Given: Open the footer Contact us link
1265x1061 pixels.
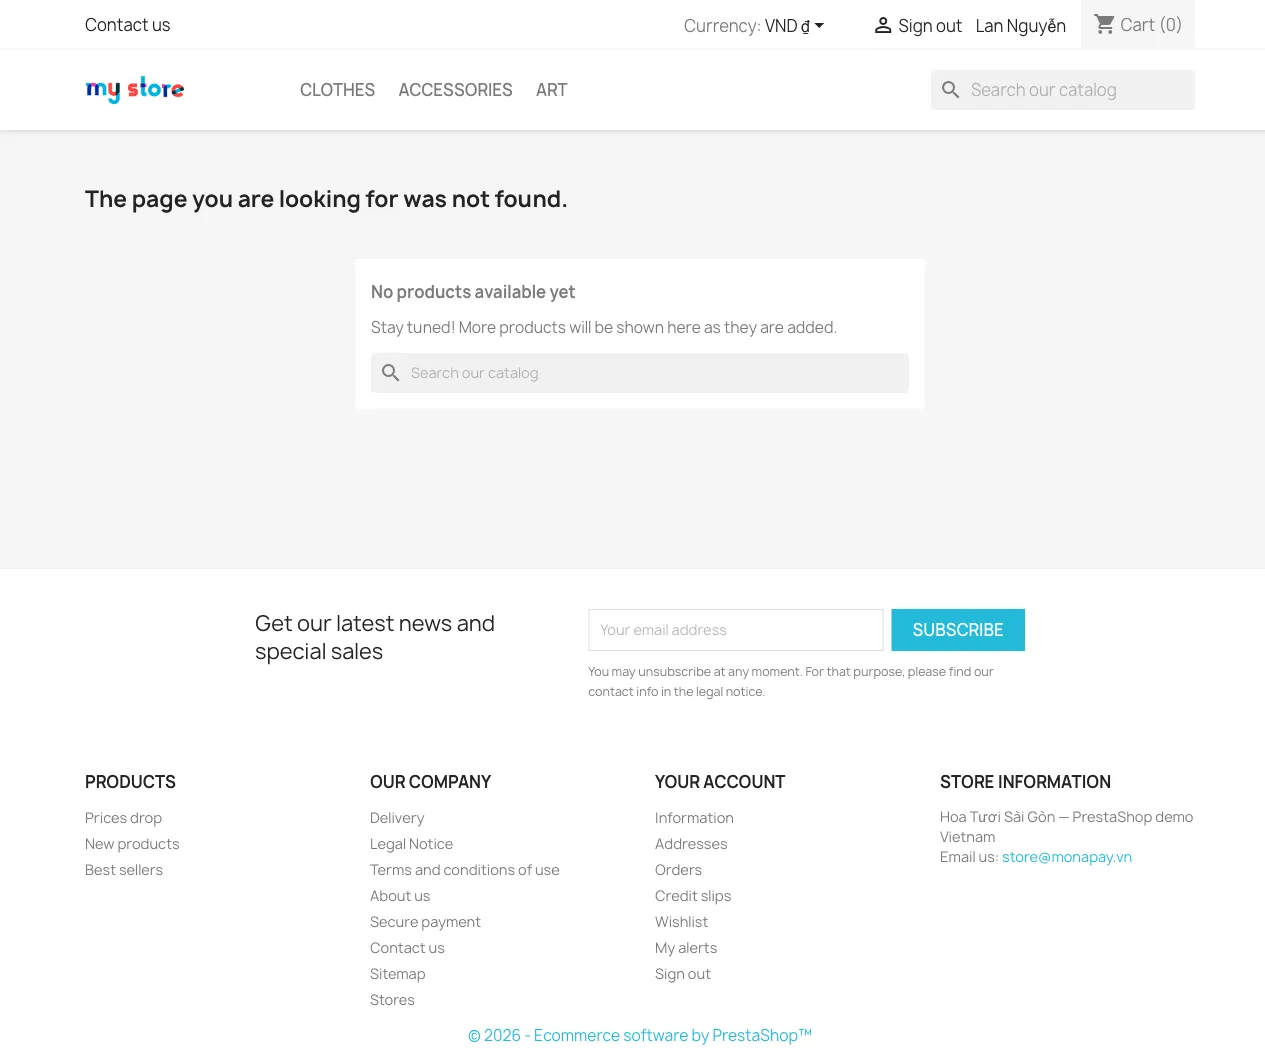Looking at the screenshot, I should click(407, 948).
